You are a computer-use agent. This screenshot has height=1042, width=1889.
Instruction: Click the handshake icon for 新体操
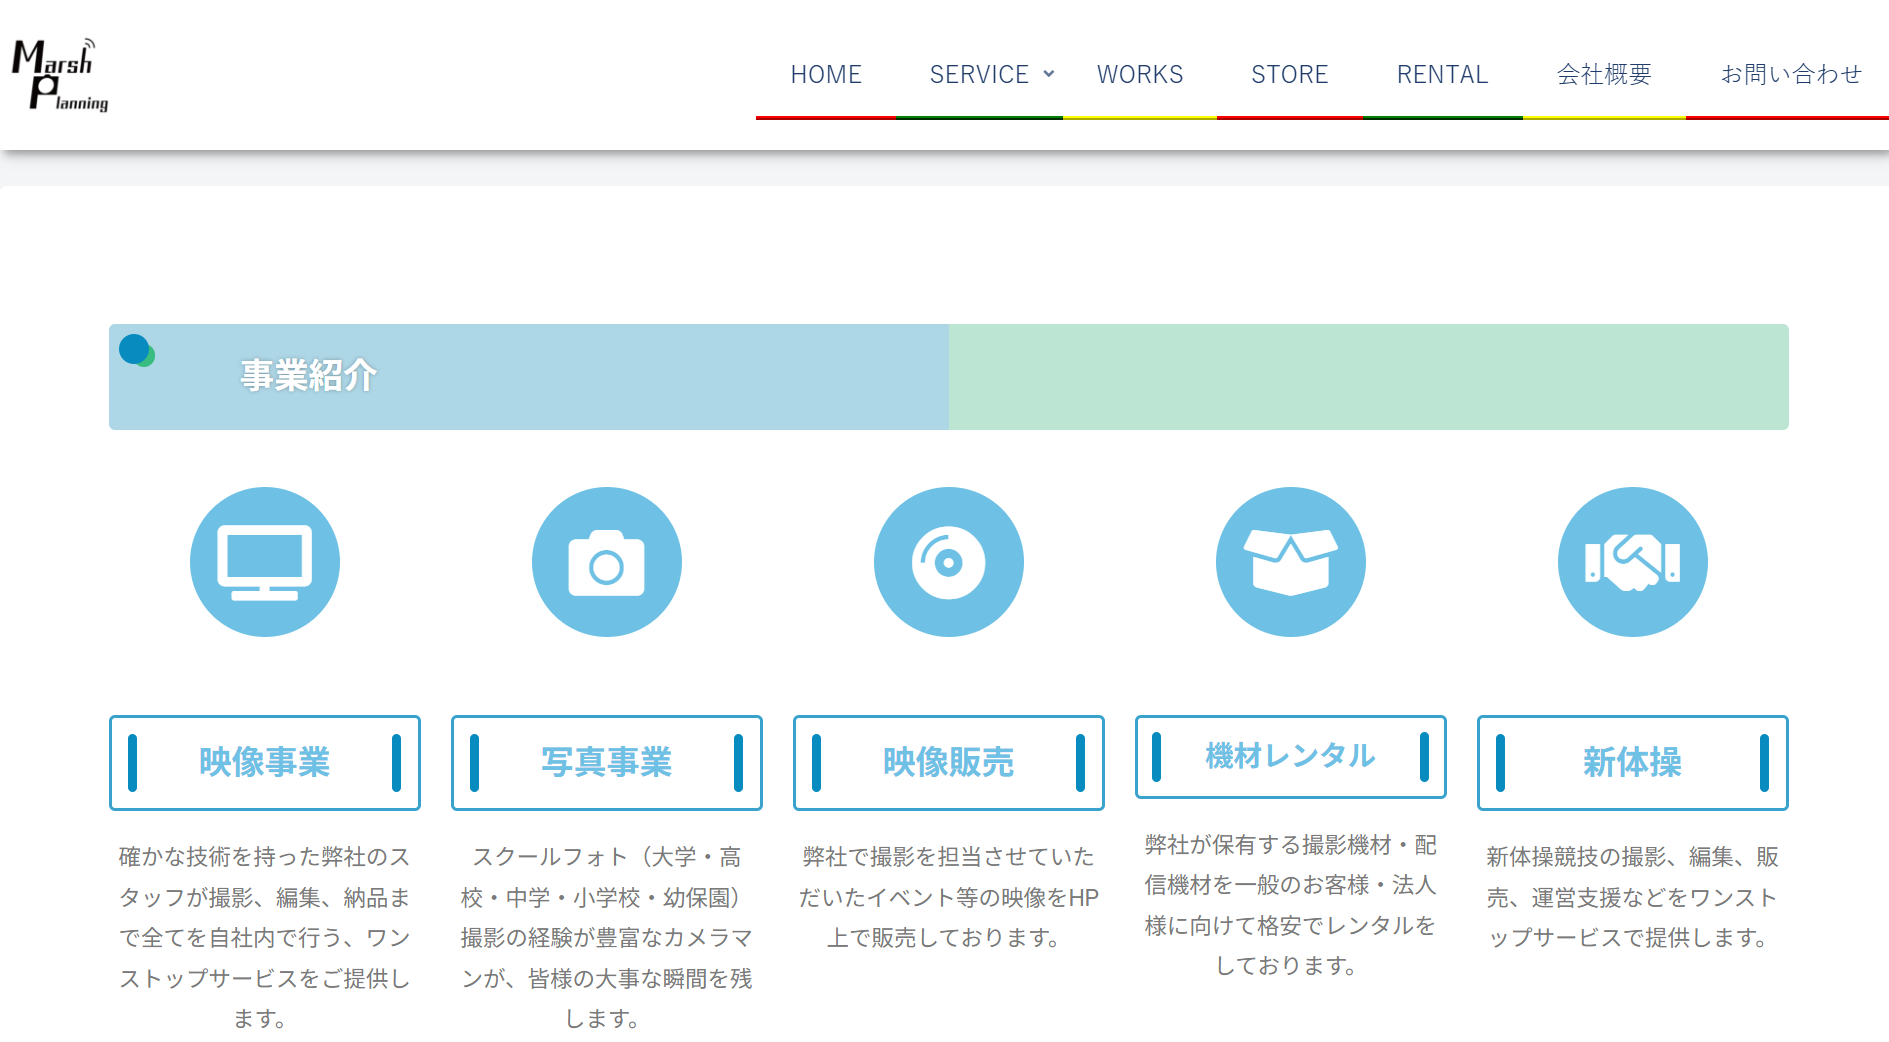point(1633,562)
